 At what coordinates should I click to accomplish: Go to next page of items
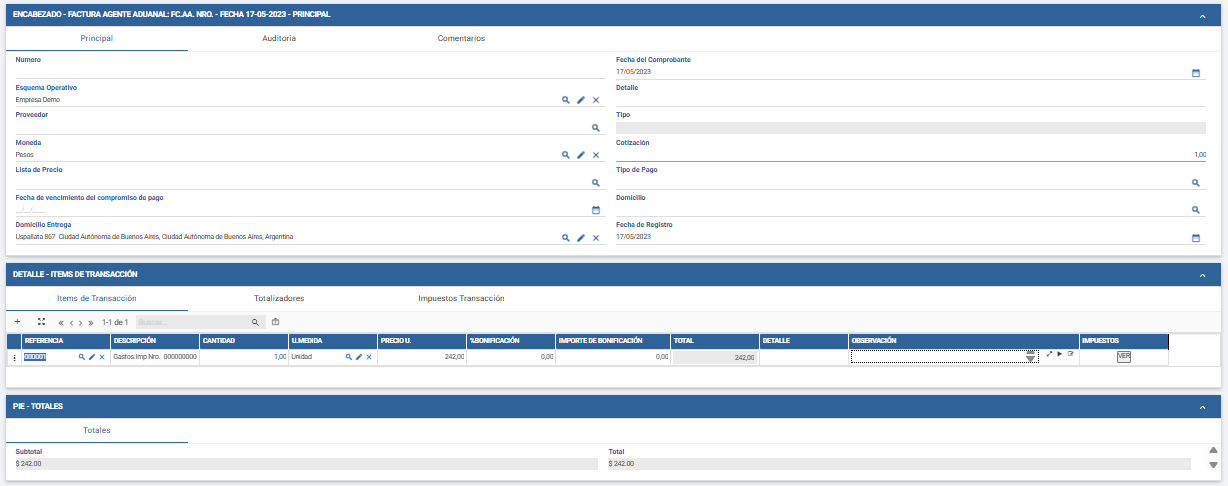coord(81,323)
